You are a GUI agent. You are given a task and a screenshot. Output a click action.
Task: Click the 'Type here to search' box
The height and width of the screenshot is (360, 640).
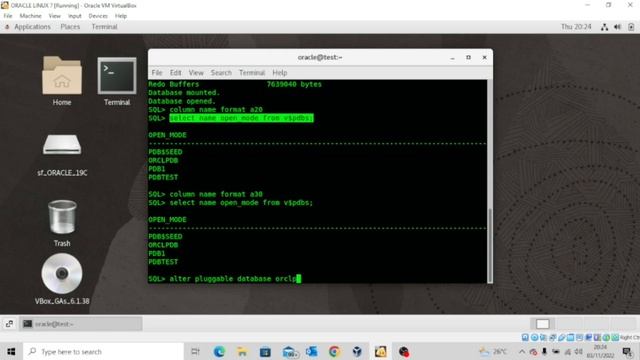pyautogui.click(x=104, y=351)
